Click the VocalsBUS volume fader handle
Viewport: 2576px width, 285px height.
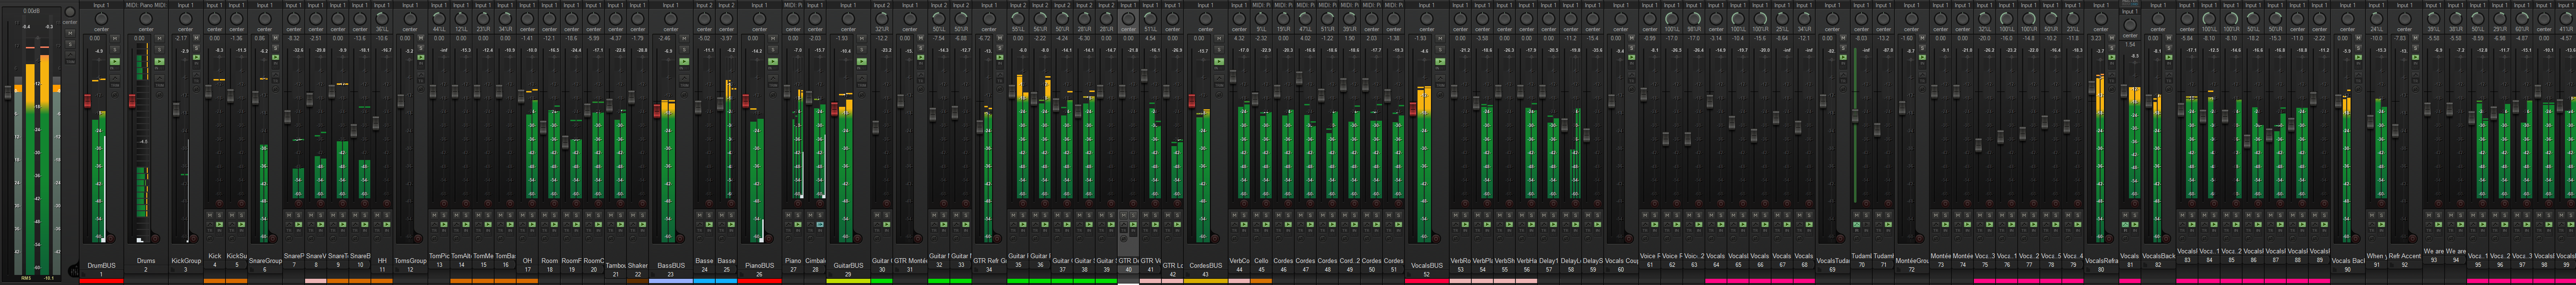coord(1413,109)
